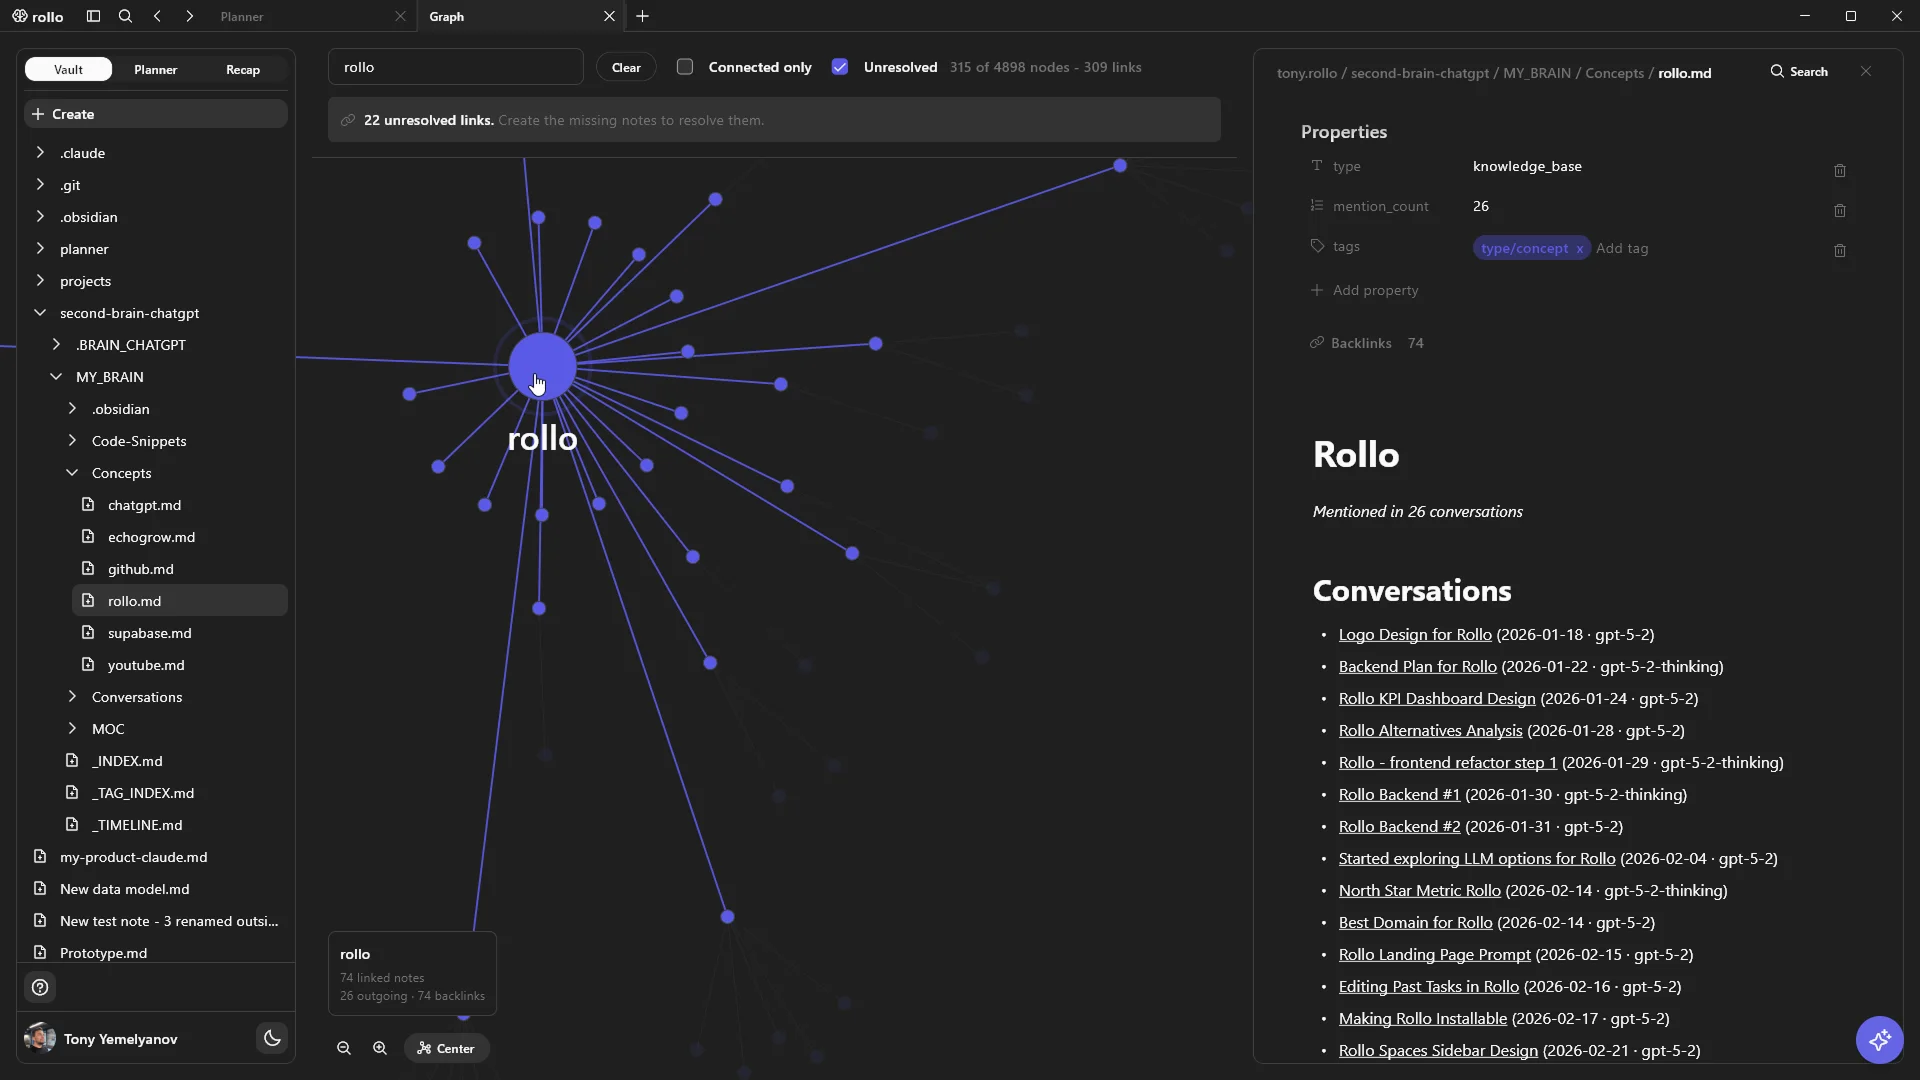Open the _INDEX.md file
Image resolution: width=1920 pixels, height=1080 pixels.
click(x=172, y=761)
